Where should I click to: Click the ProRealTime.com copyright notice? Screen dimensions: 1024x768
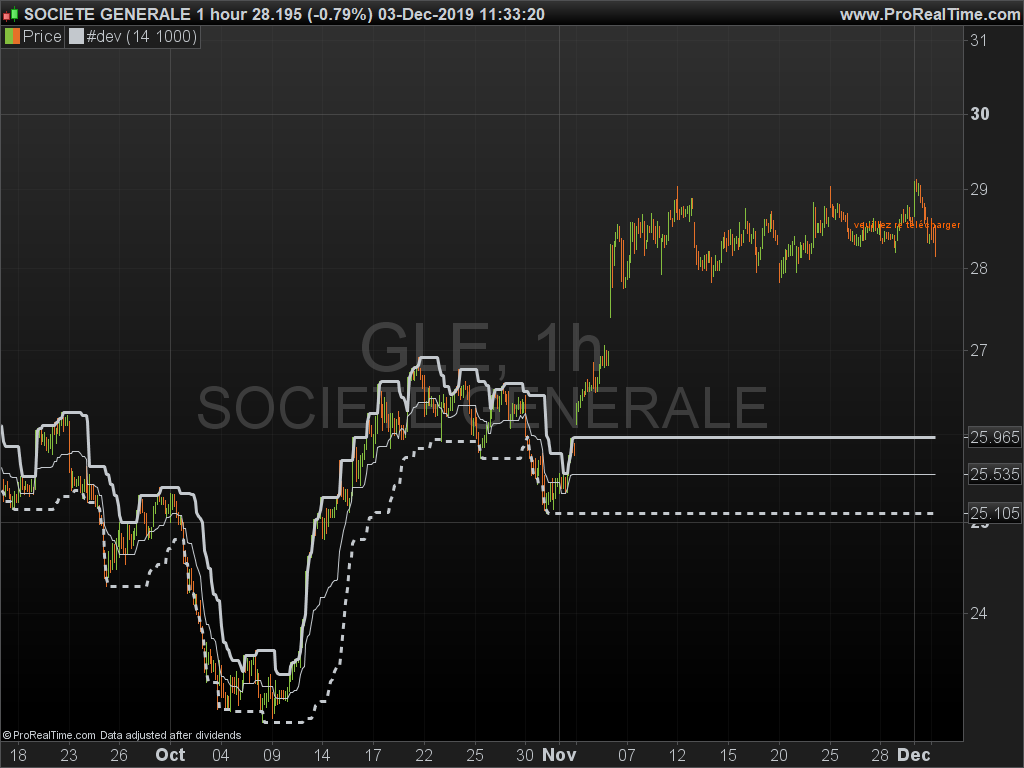click(x=121, y=735)
